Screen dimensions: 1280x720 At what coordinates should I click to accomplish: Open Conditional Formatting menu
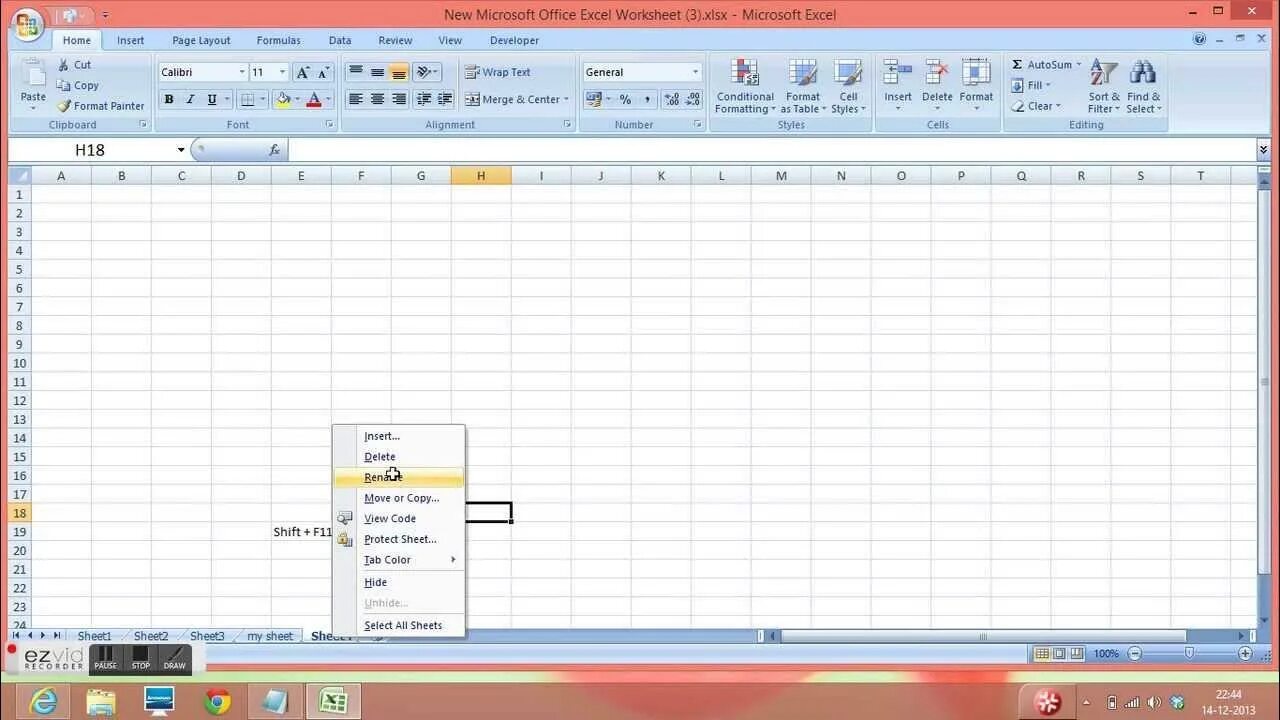click(x=745, y=86)
